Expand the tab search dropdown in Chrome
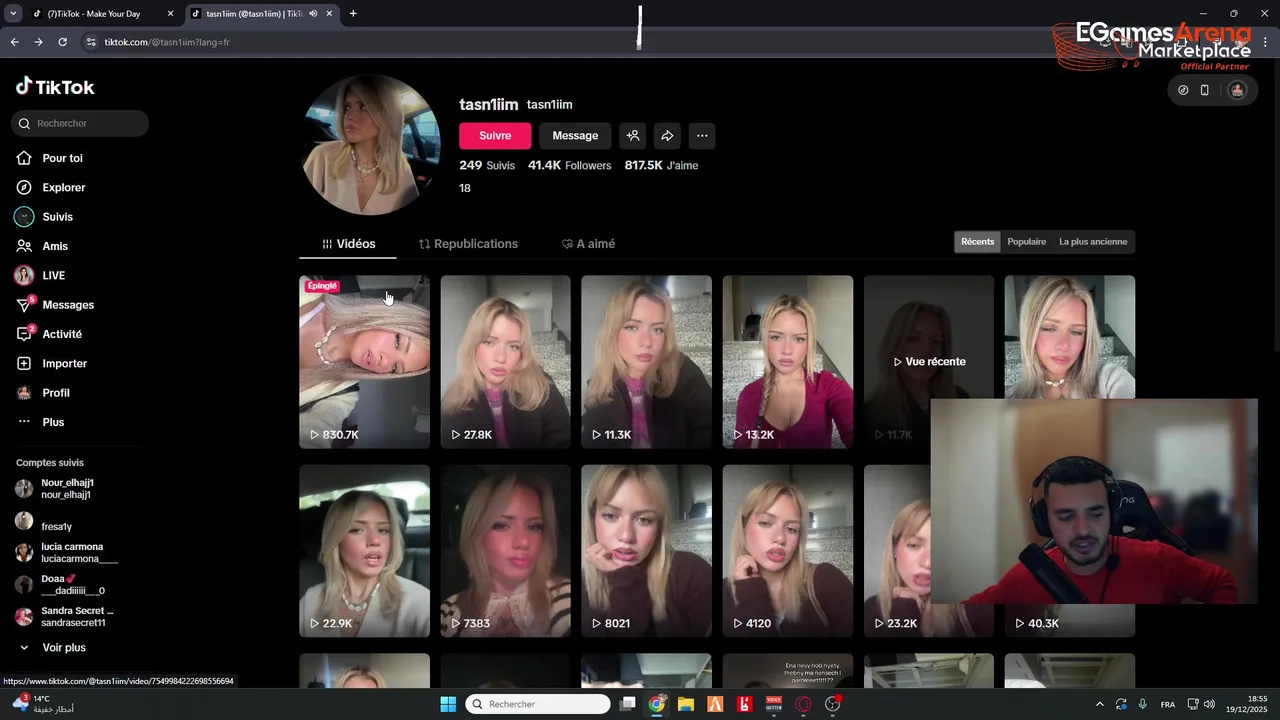The width and height of the screenshot is (1280, 720). (x=13, y=14)
